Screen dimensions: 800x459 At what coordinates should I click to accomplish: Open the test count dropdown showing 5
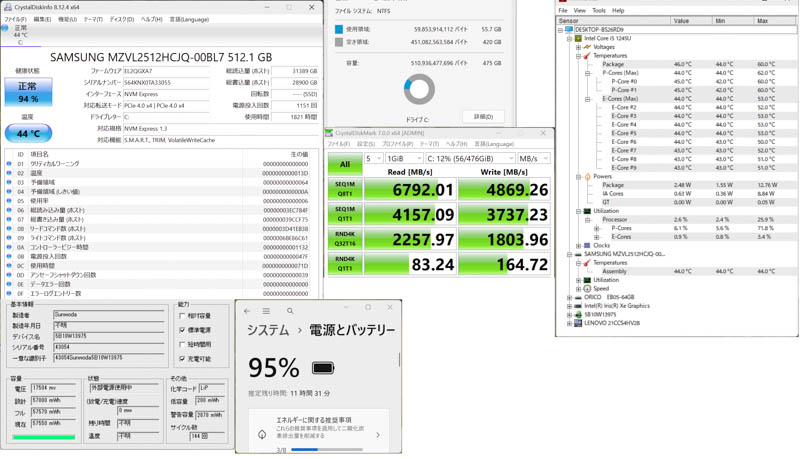pos(373,159)
